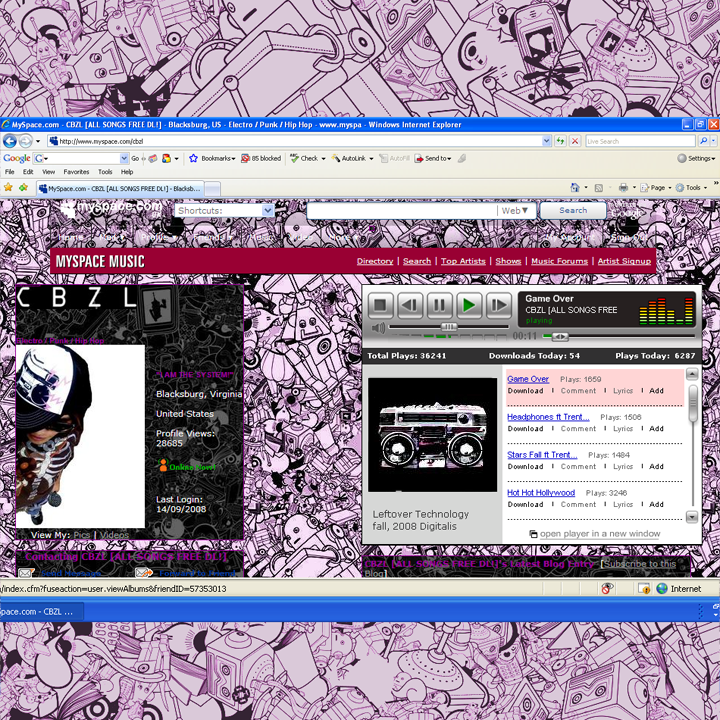Click the address bar URL field
Image resolution: width=720 pixels, height=720 pixels.
tap(295, 141)
